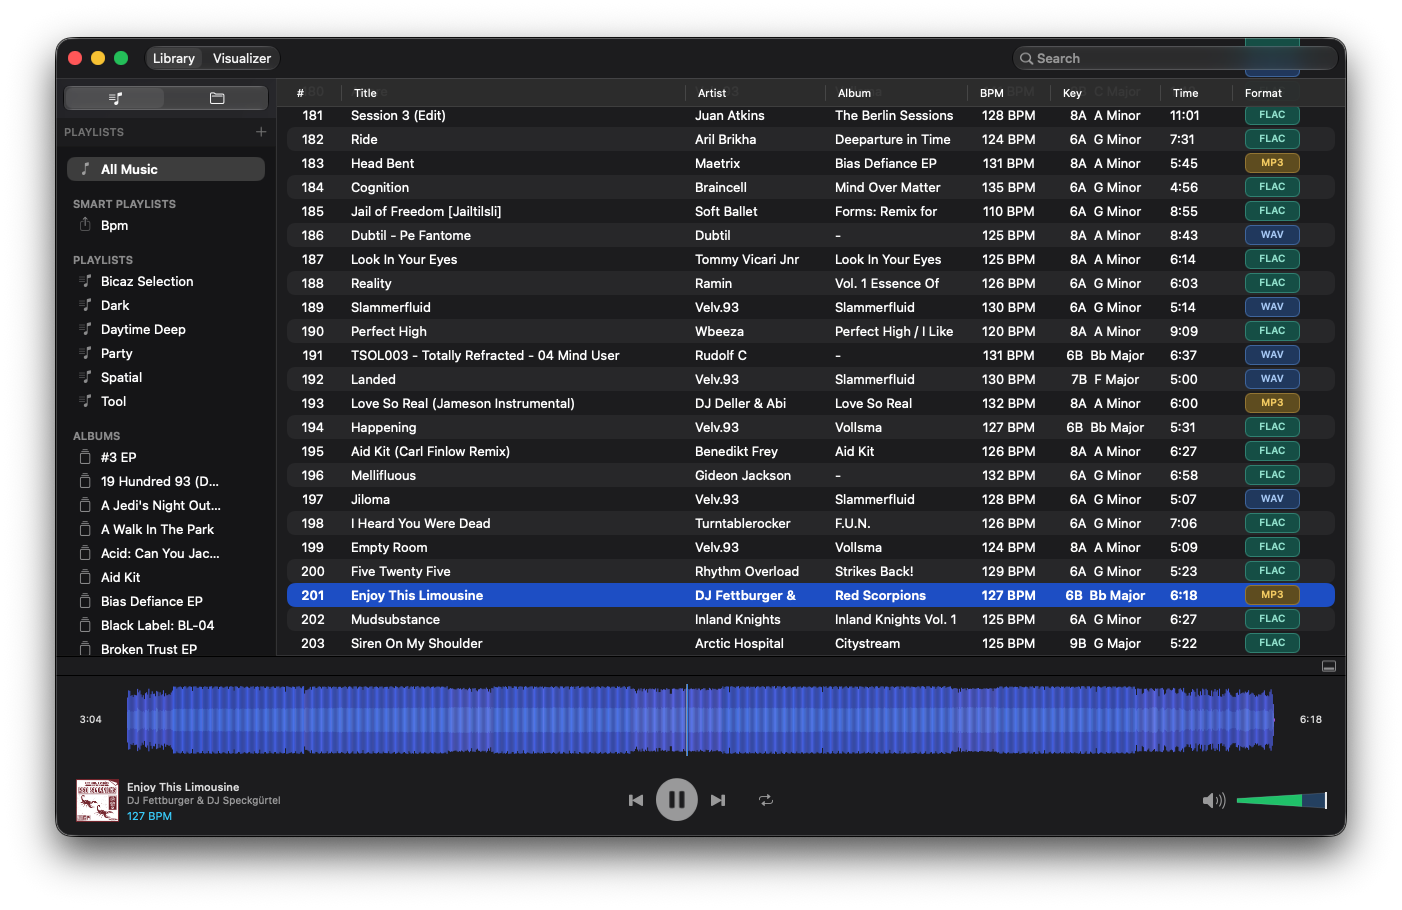Adjust the green volume slider
1402x910 pixels.
pyautogui.click(x=1281, y=800)
